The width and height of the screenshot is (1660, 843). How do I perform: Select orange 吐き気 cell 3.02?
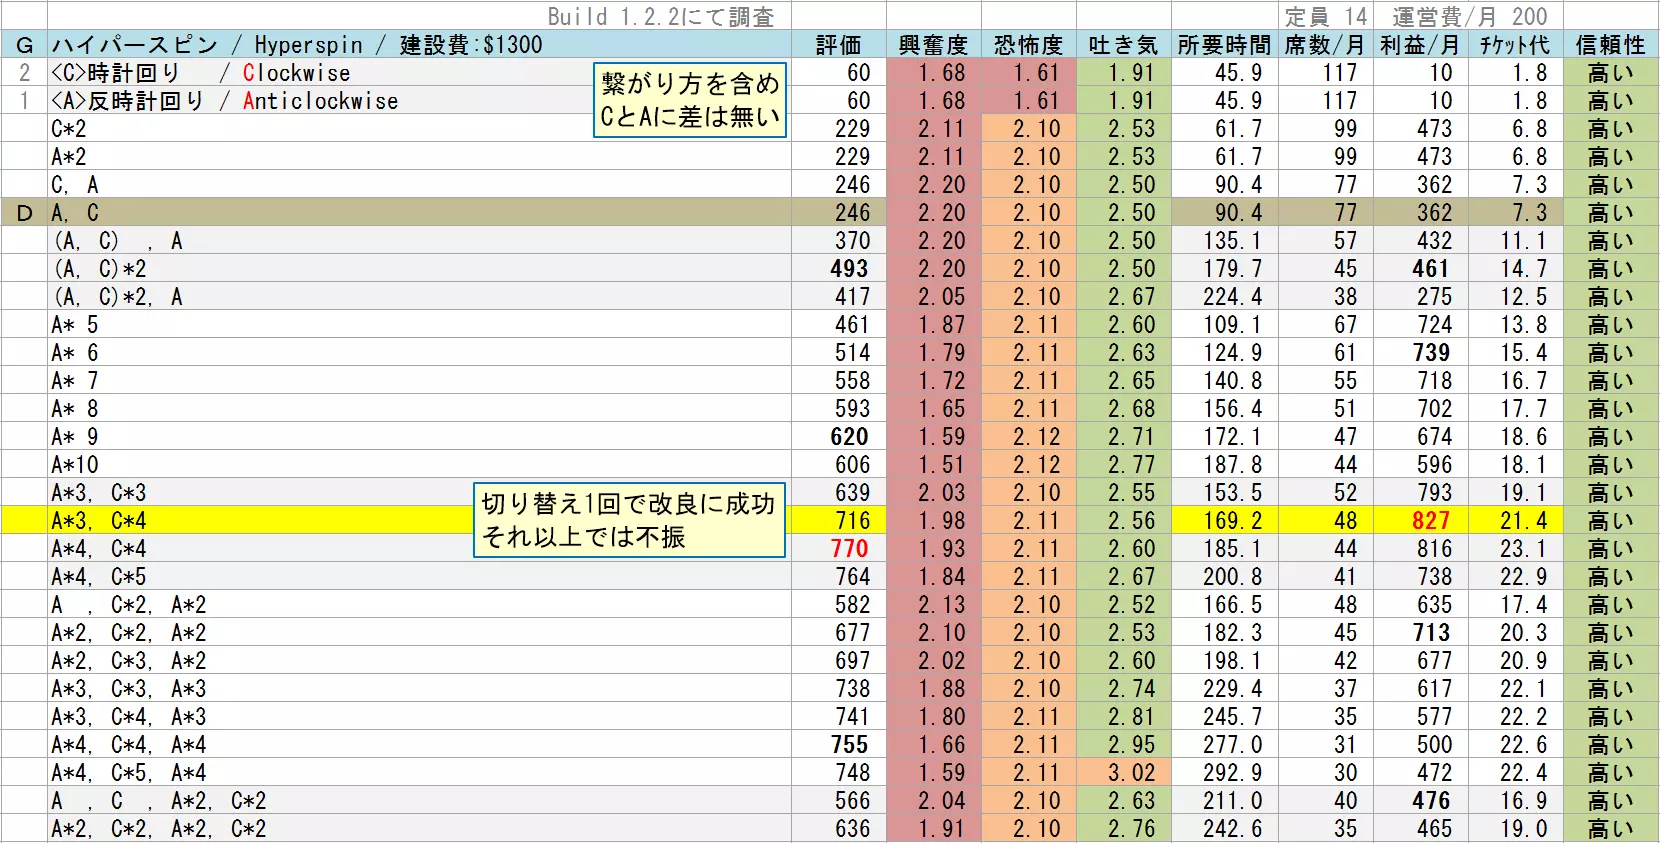(x=1123, y=773)
